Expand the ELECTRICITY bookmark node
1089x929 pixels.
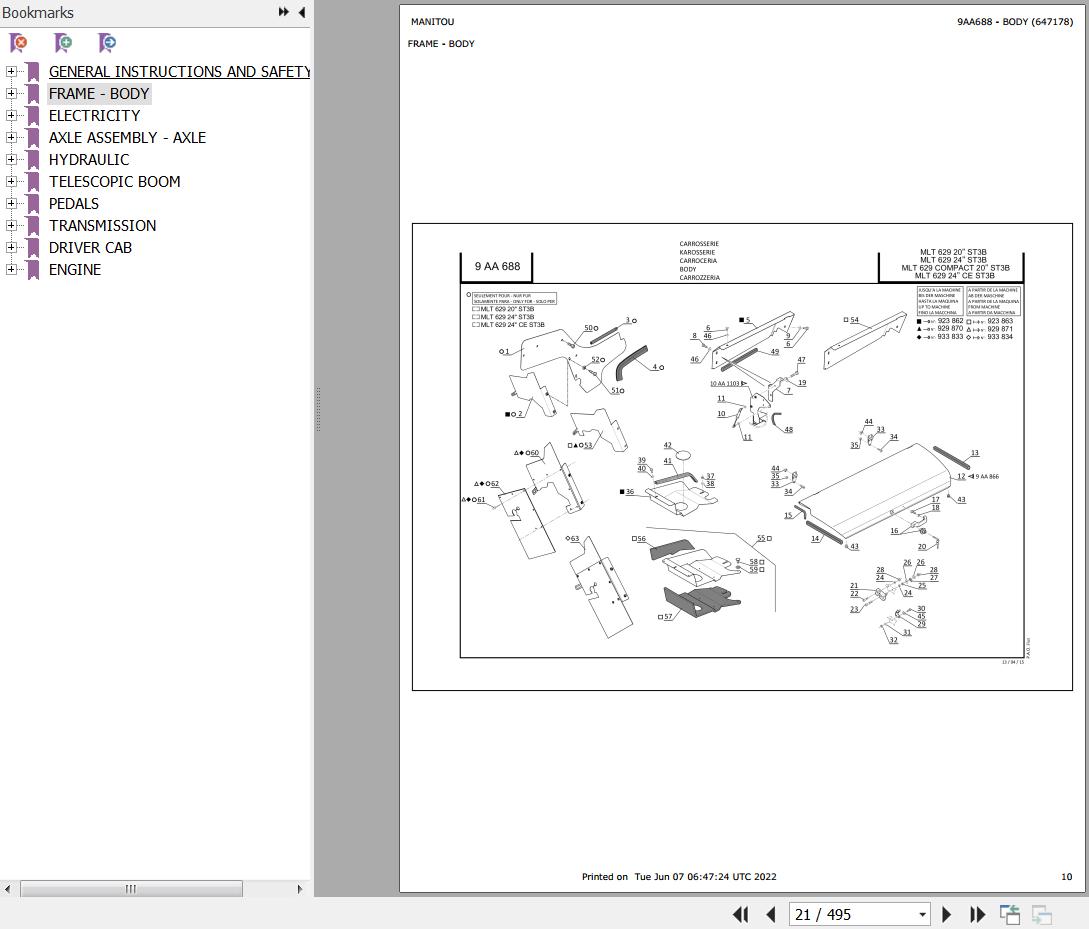tap(11, 115)
